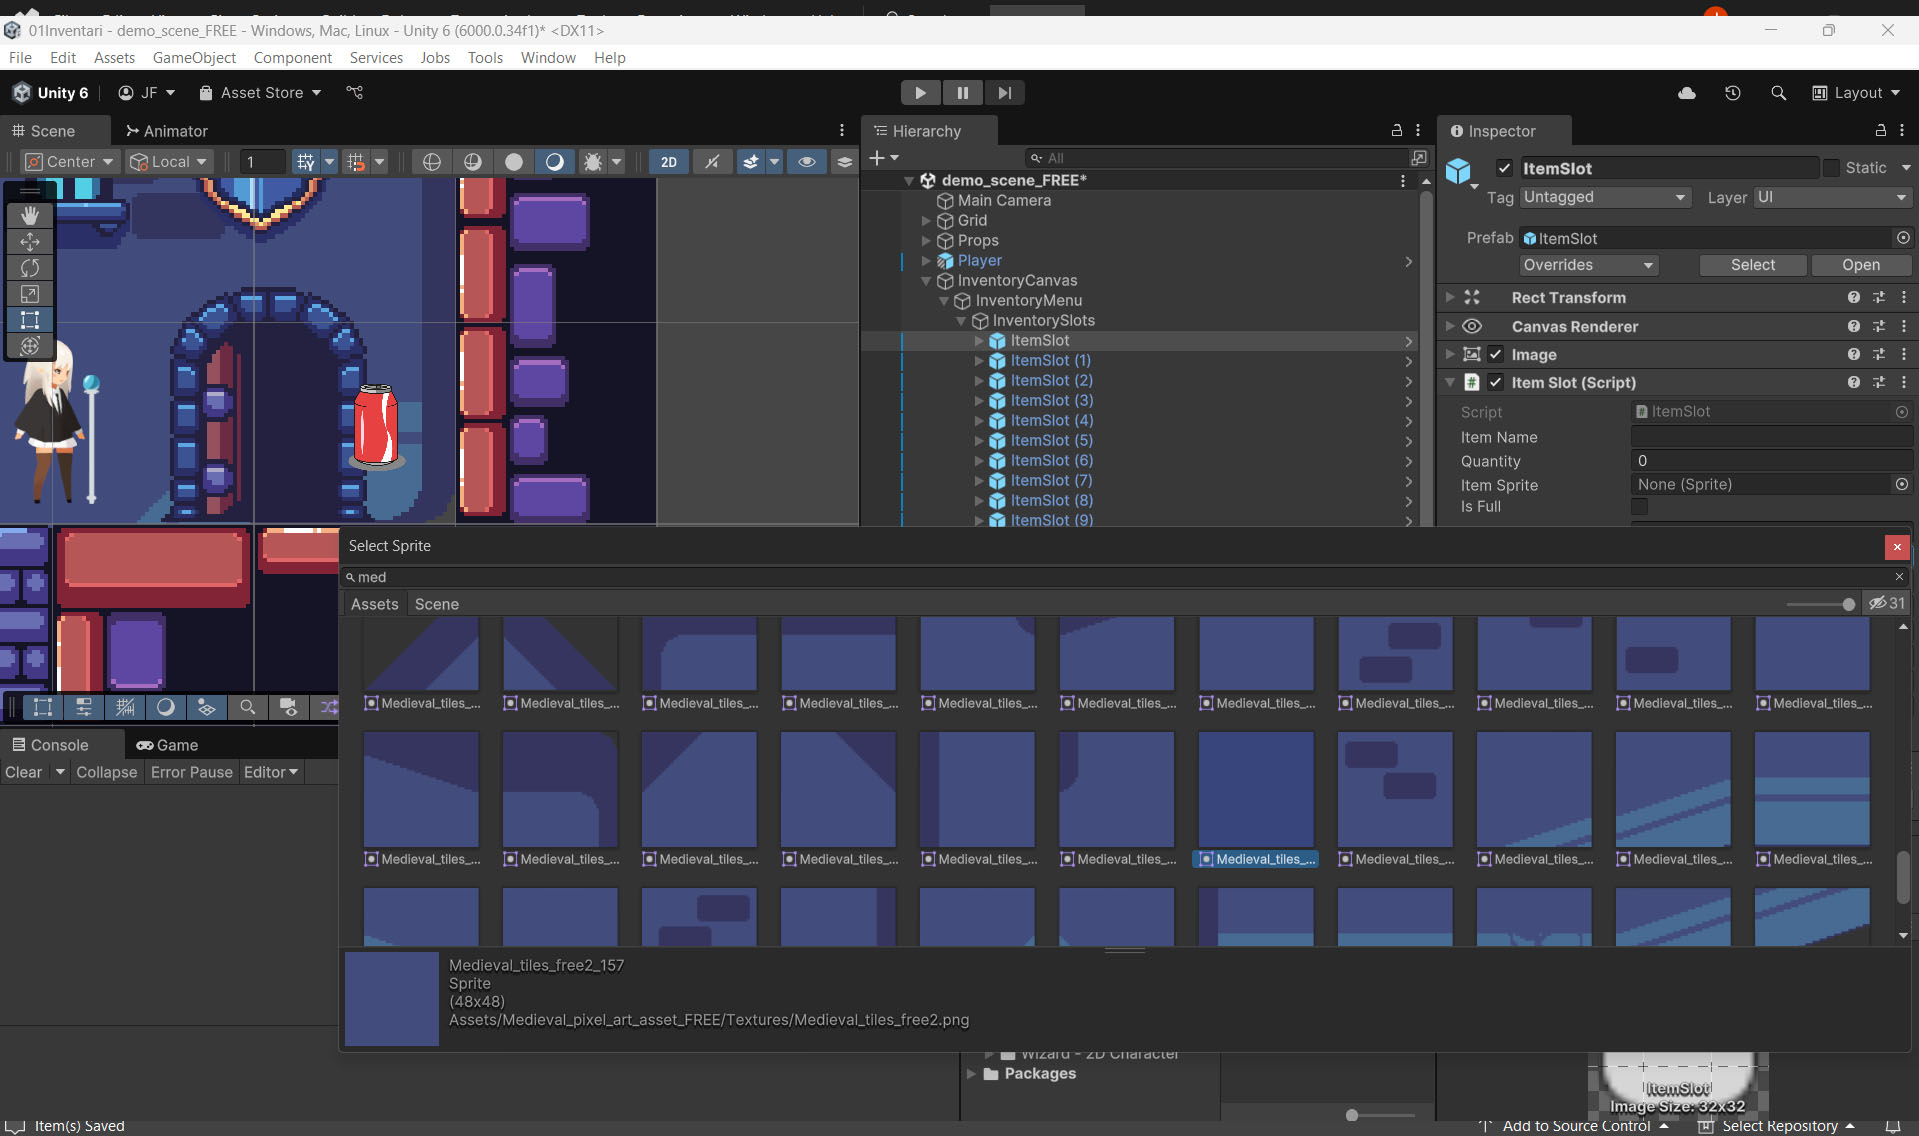Select the Move tool in scene
Screen dimensions: 1919x1136
coord(30,241)
